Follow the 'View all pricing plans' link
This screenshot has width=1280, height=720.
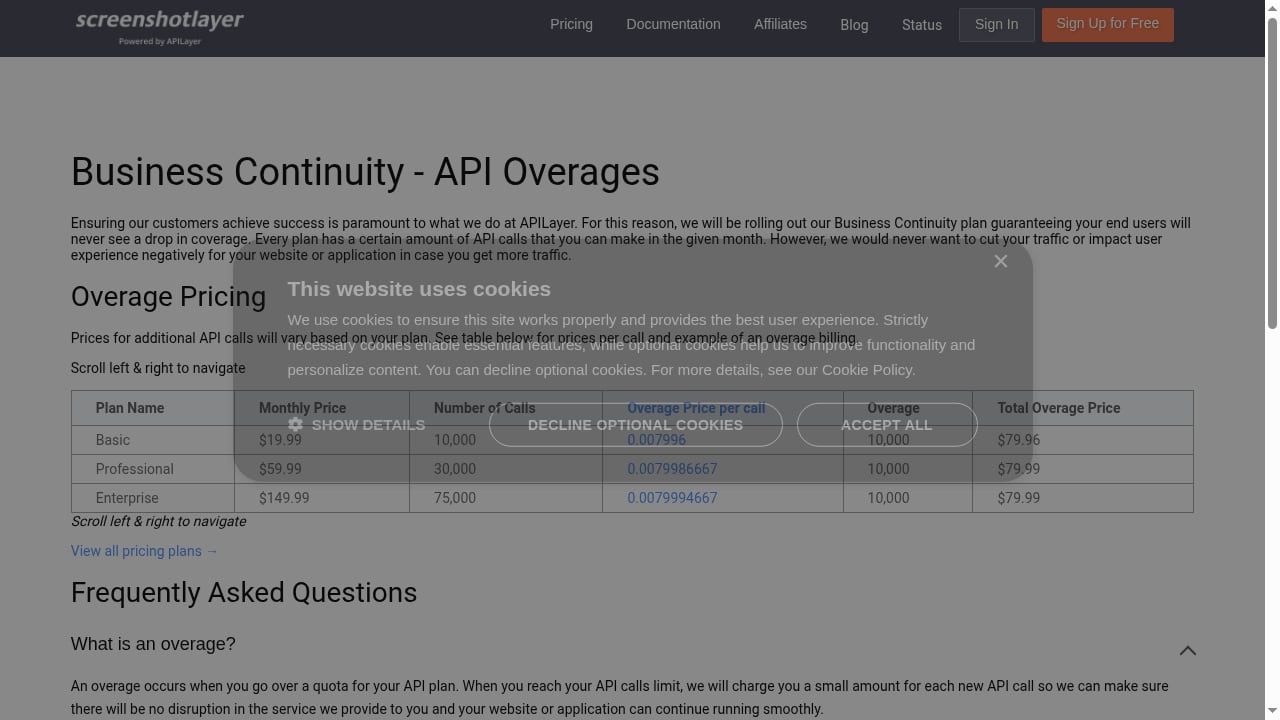(x=144, y=551)
